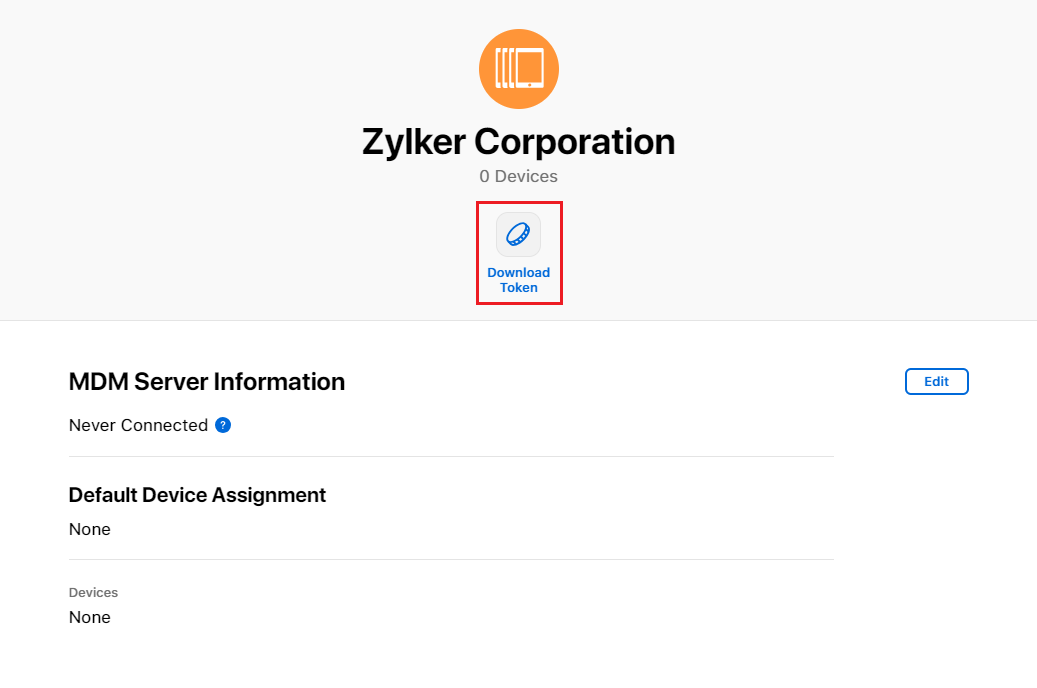The image size is (1037, 688).
Task: Expand the Devices section details
Action: (93, 592)
